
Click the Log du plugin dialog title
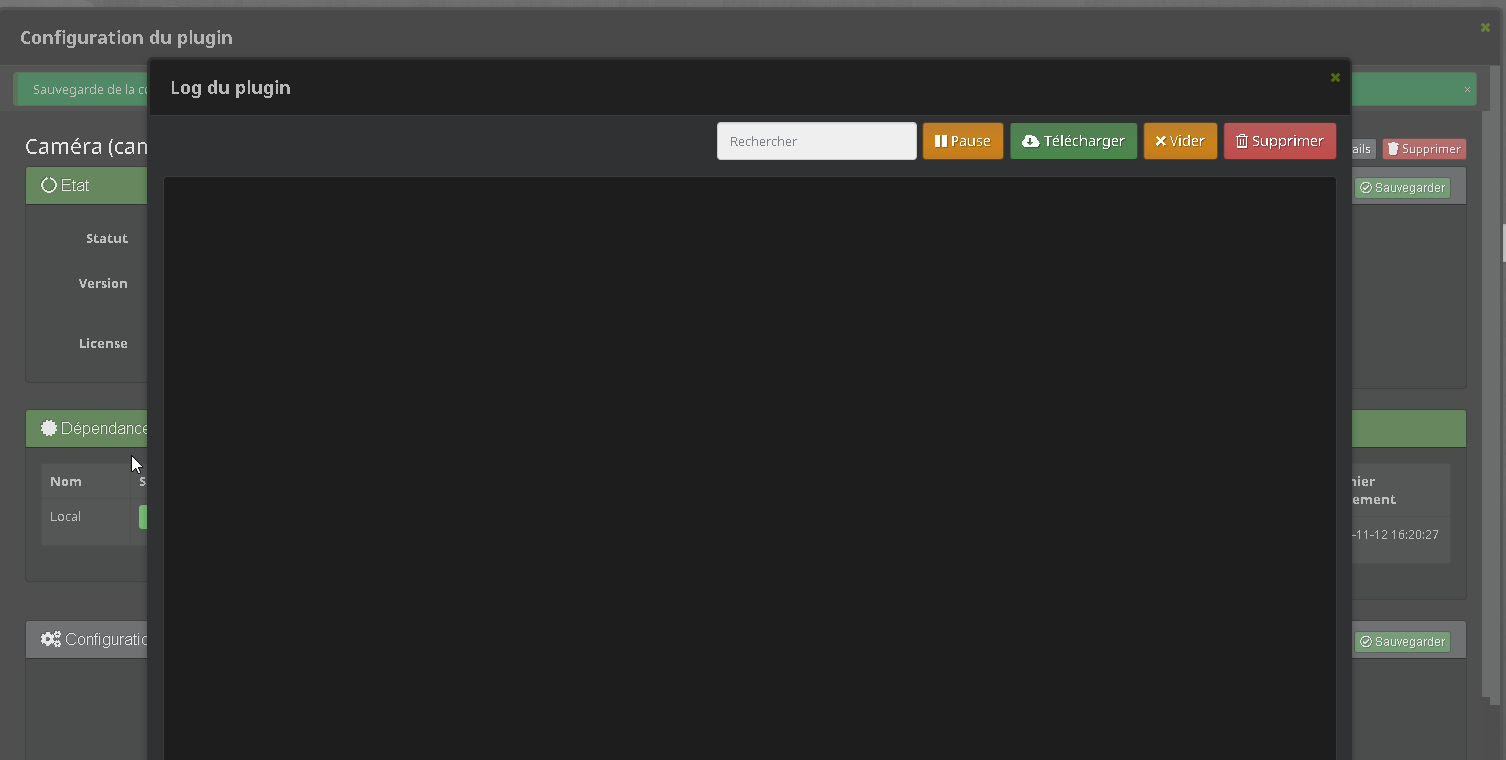click(230, 87)
